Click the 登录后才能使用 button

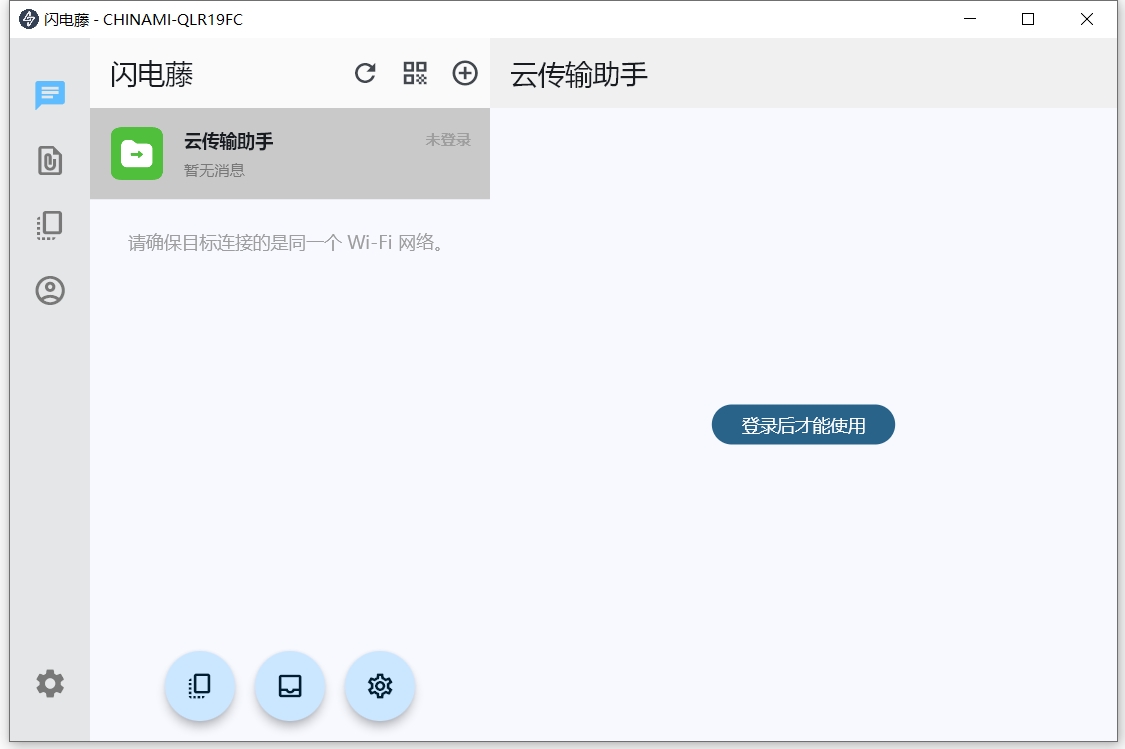click(803, 425)
